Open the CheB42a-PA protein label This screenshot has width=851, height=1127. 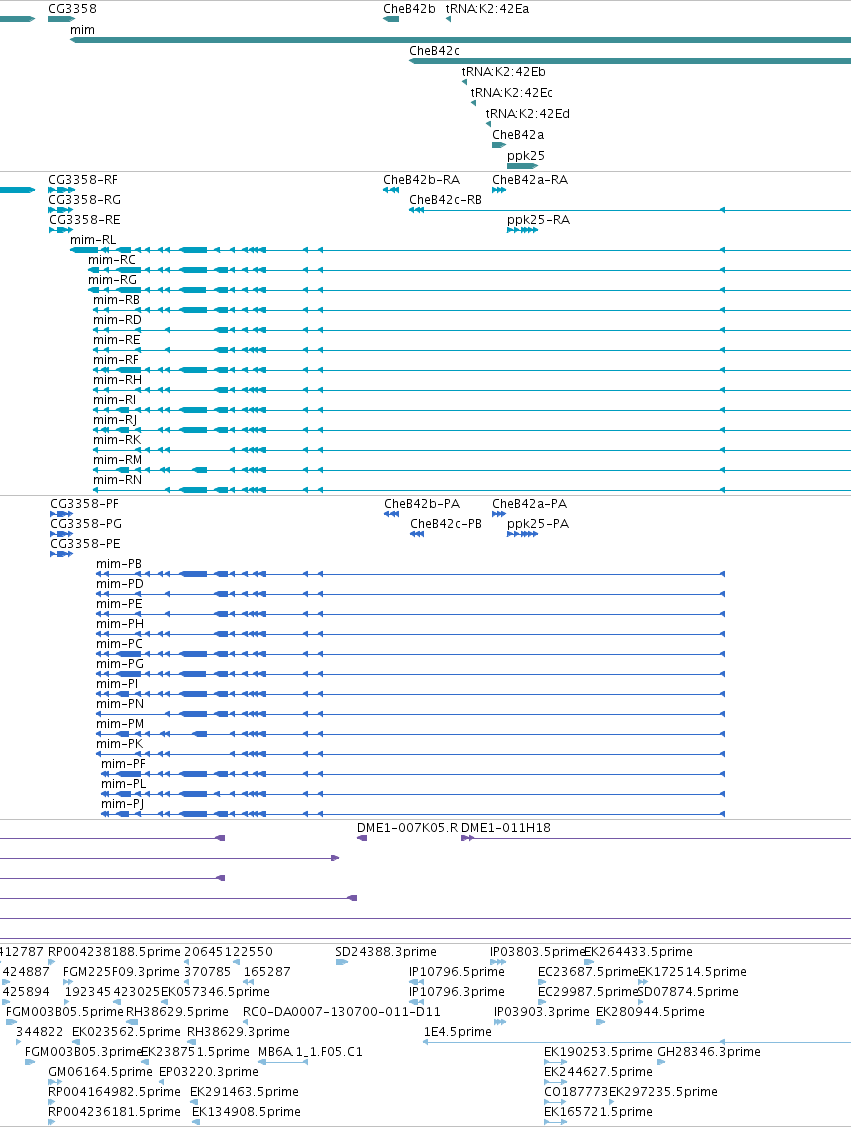click(529, 504)
